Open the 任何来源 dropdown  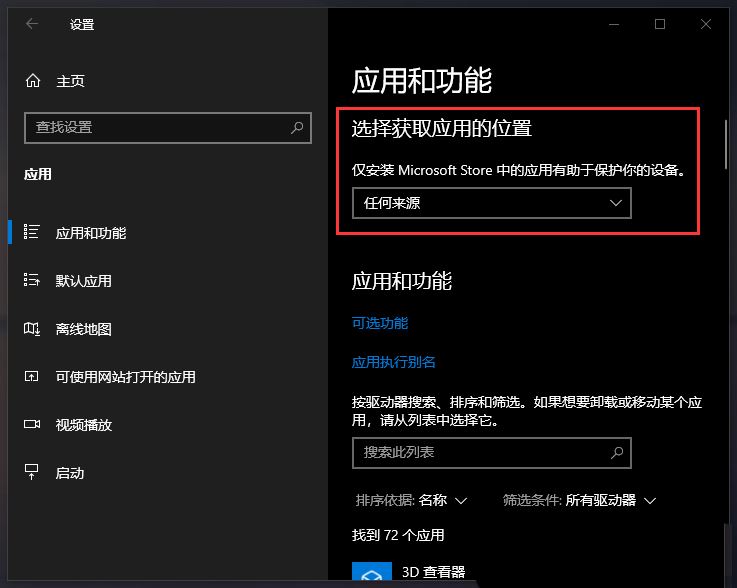(492, 203)
